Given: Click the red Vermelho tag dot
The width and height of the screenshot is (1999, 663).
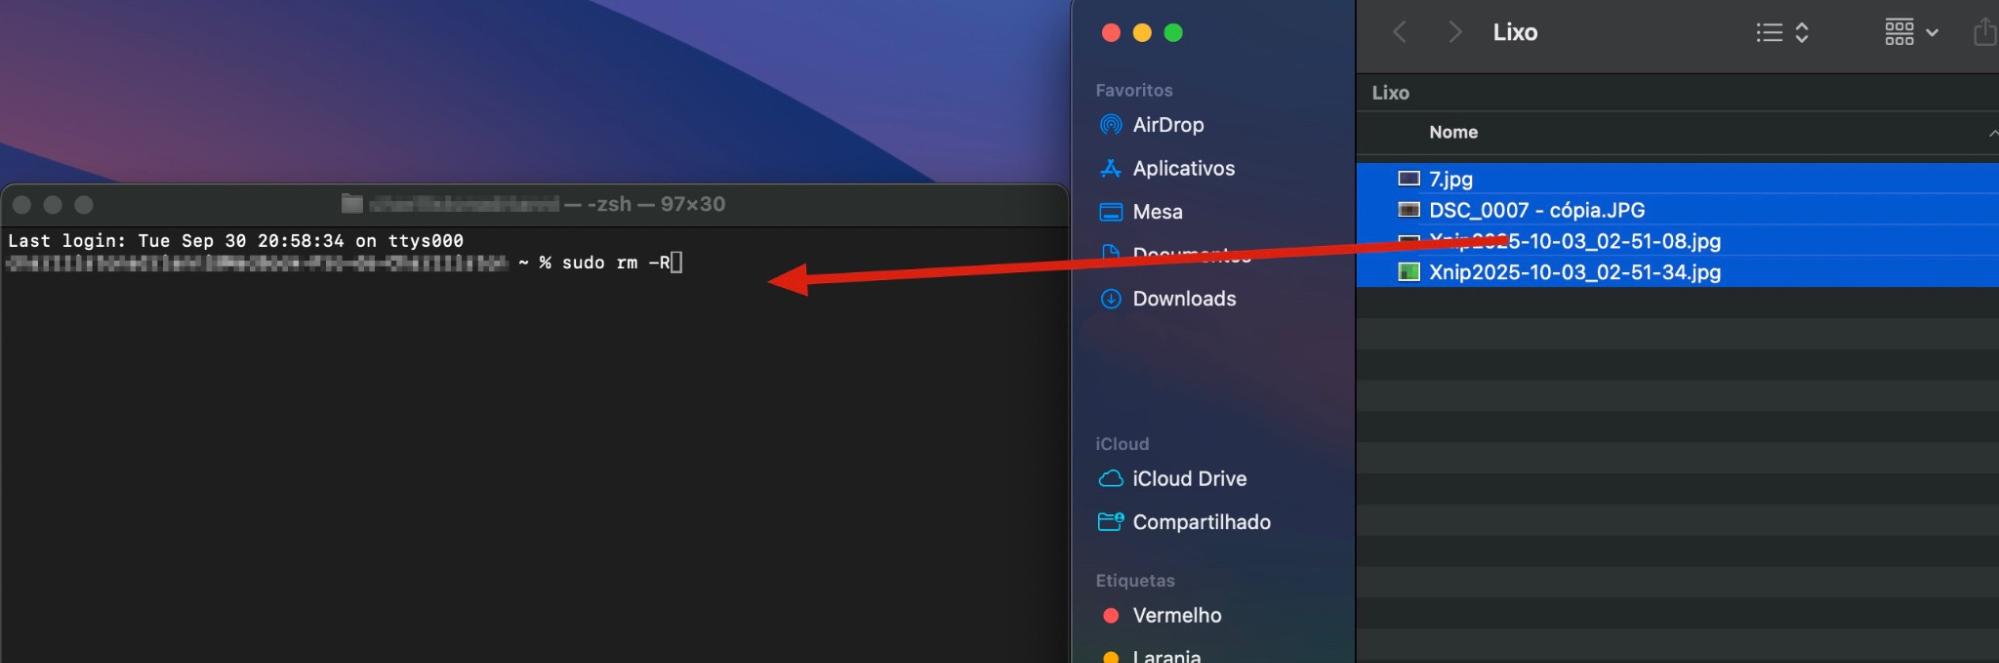Looking at the screenshot, I should (x=1110, y=616).
